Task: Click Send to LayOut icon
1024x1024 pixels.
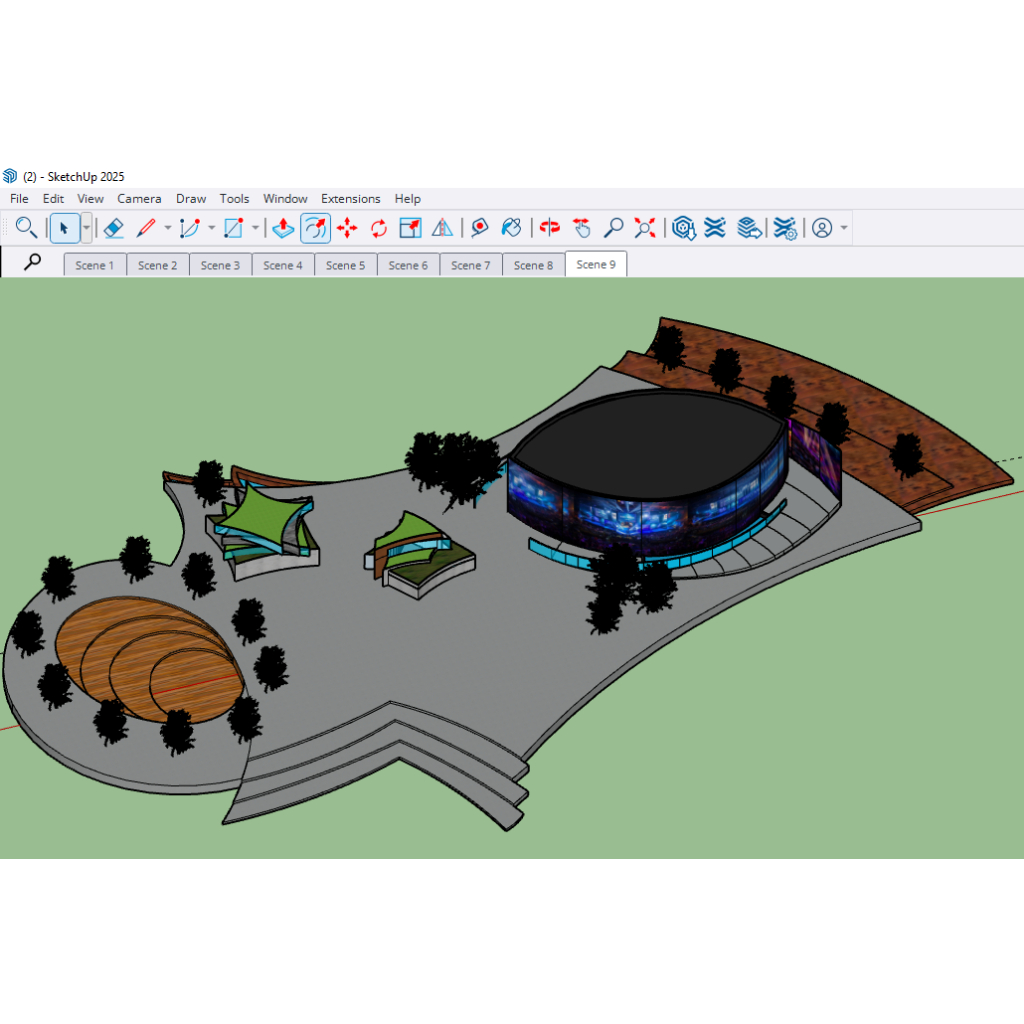Action: 749,228
